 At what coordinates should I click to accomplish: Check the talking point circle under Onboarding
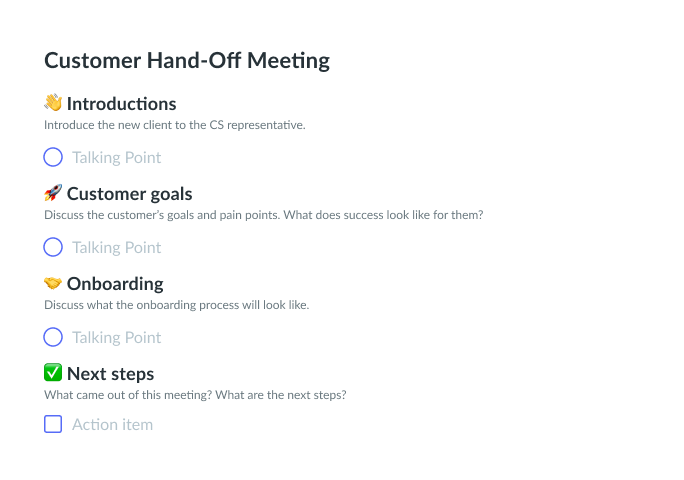click(53, 337)
